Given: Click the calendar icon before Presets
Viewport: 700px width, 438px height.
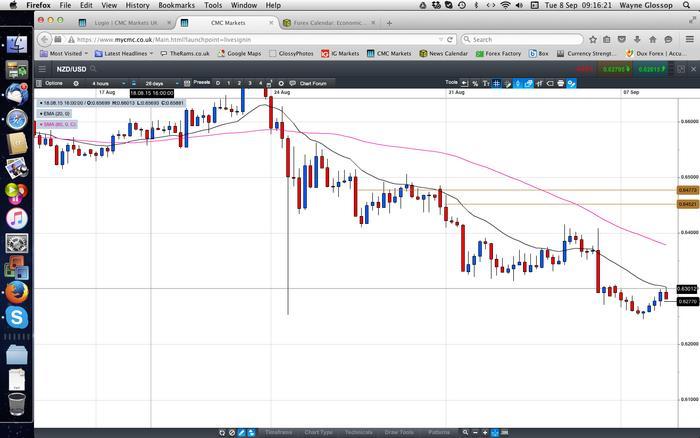Looking at the screenshot, I should click(x=187, y=83).
